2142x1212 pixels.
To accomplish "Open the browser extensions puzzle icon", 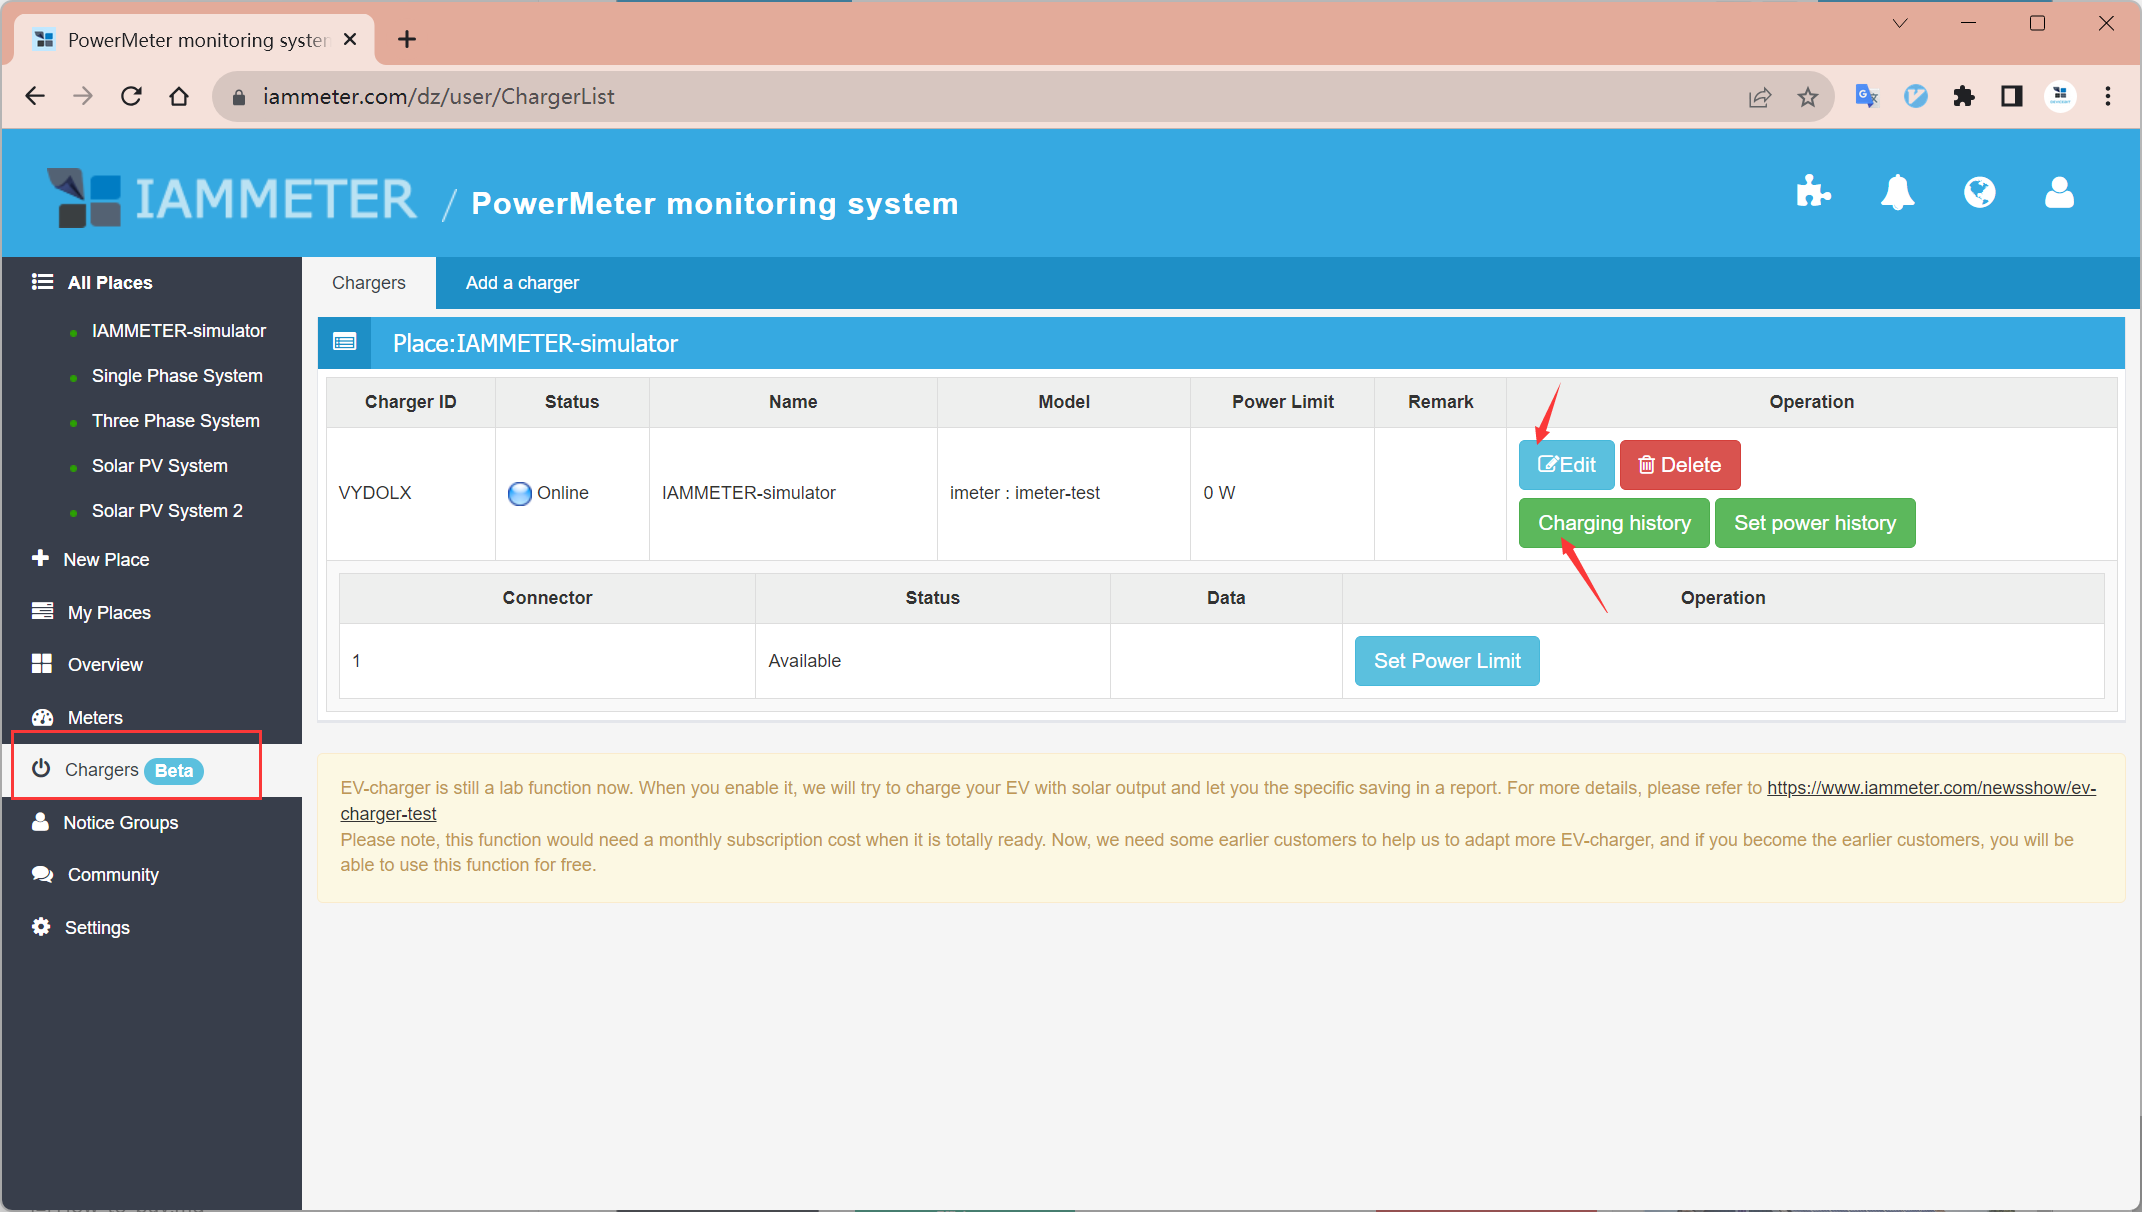I will pyautogui.click(x=1964, y=96).
